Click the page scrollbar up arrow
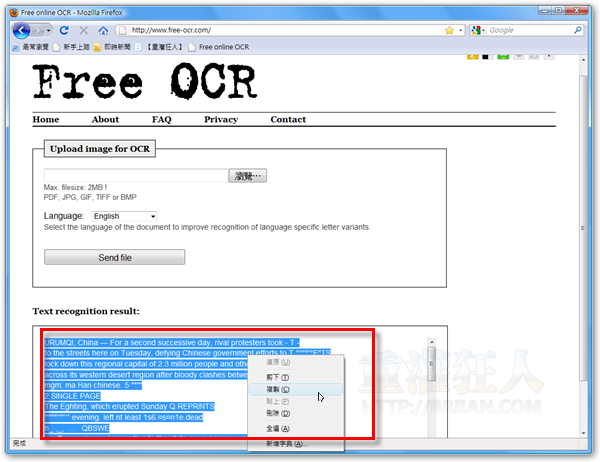 click(583, 60)
